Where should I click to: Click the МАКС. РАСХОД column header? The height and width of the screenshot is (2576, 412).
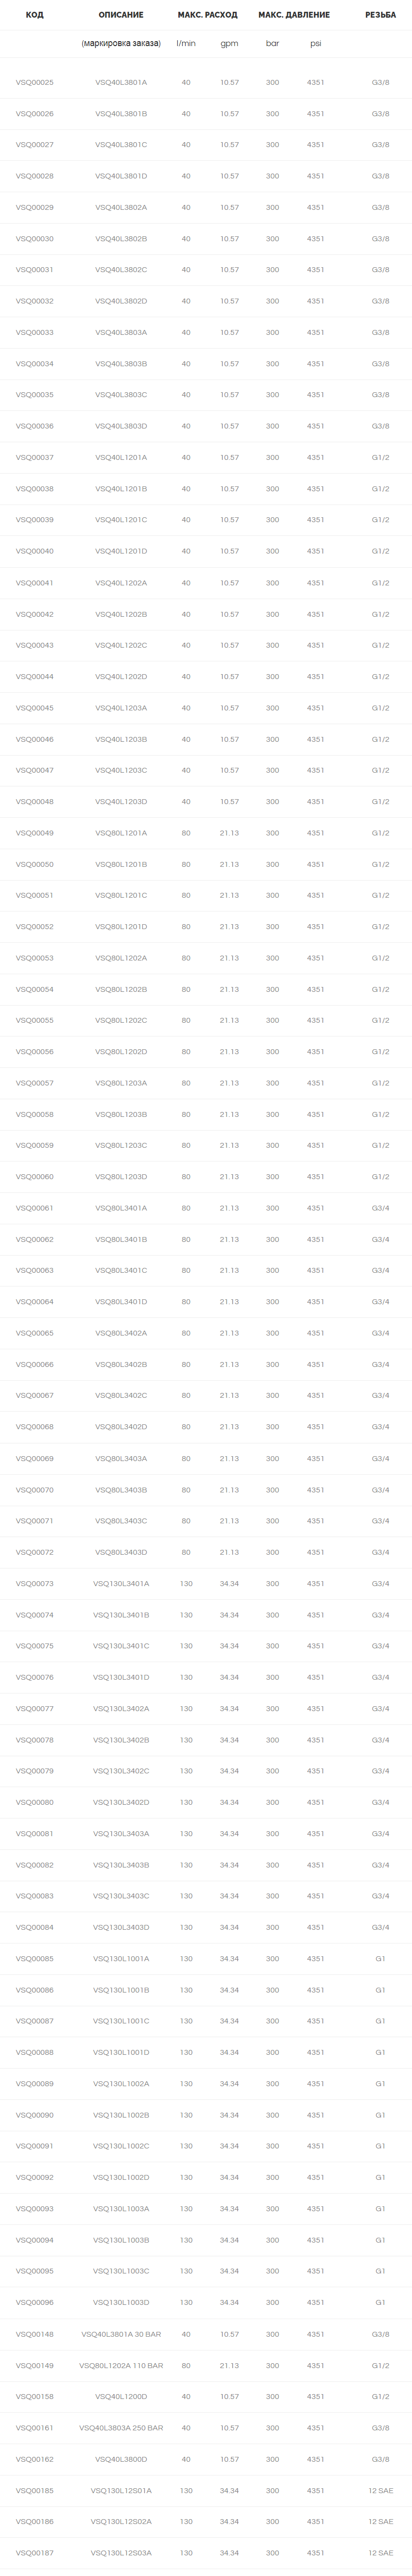(x=207, y=15)
